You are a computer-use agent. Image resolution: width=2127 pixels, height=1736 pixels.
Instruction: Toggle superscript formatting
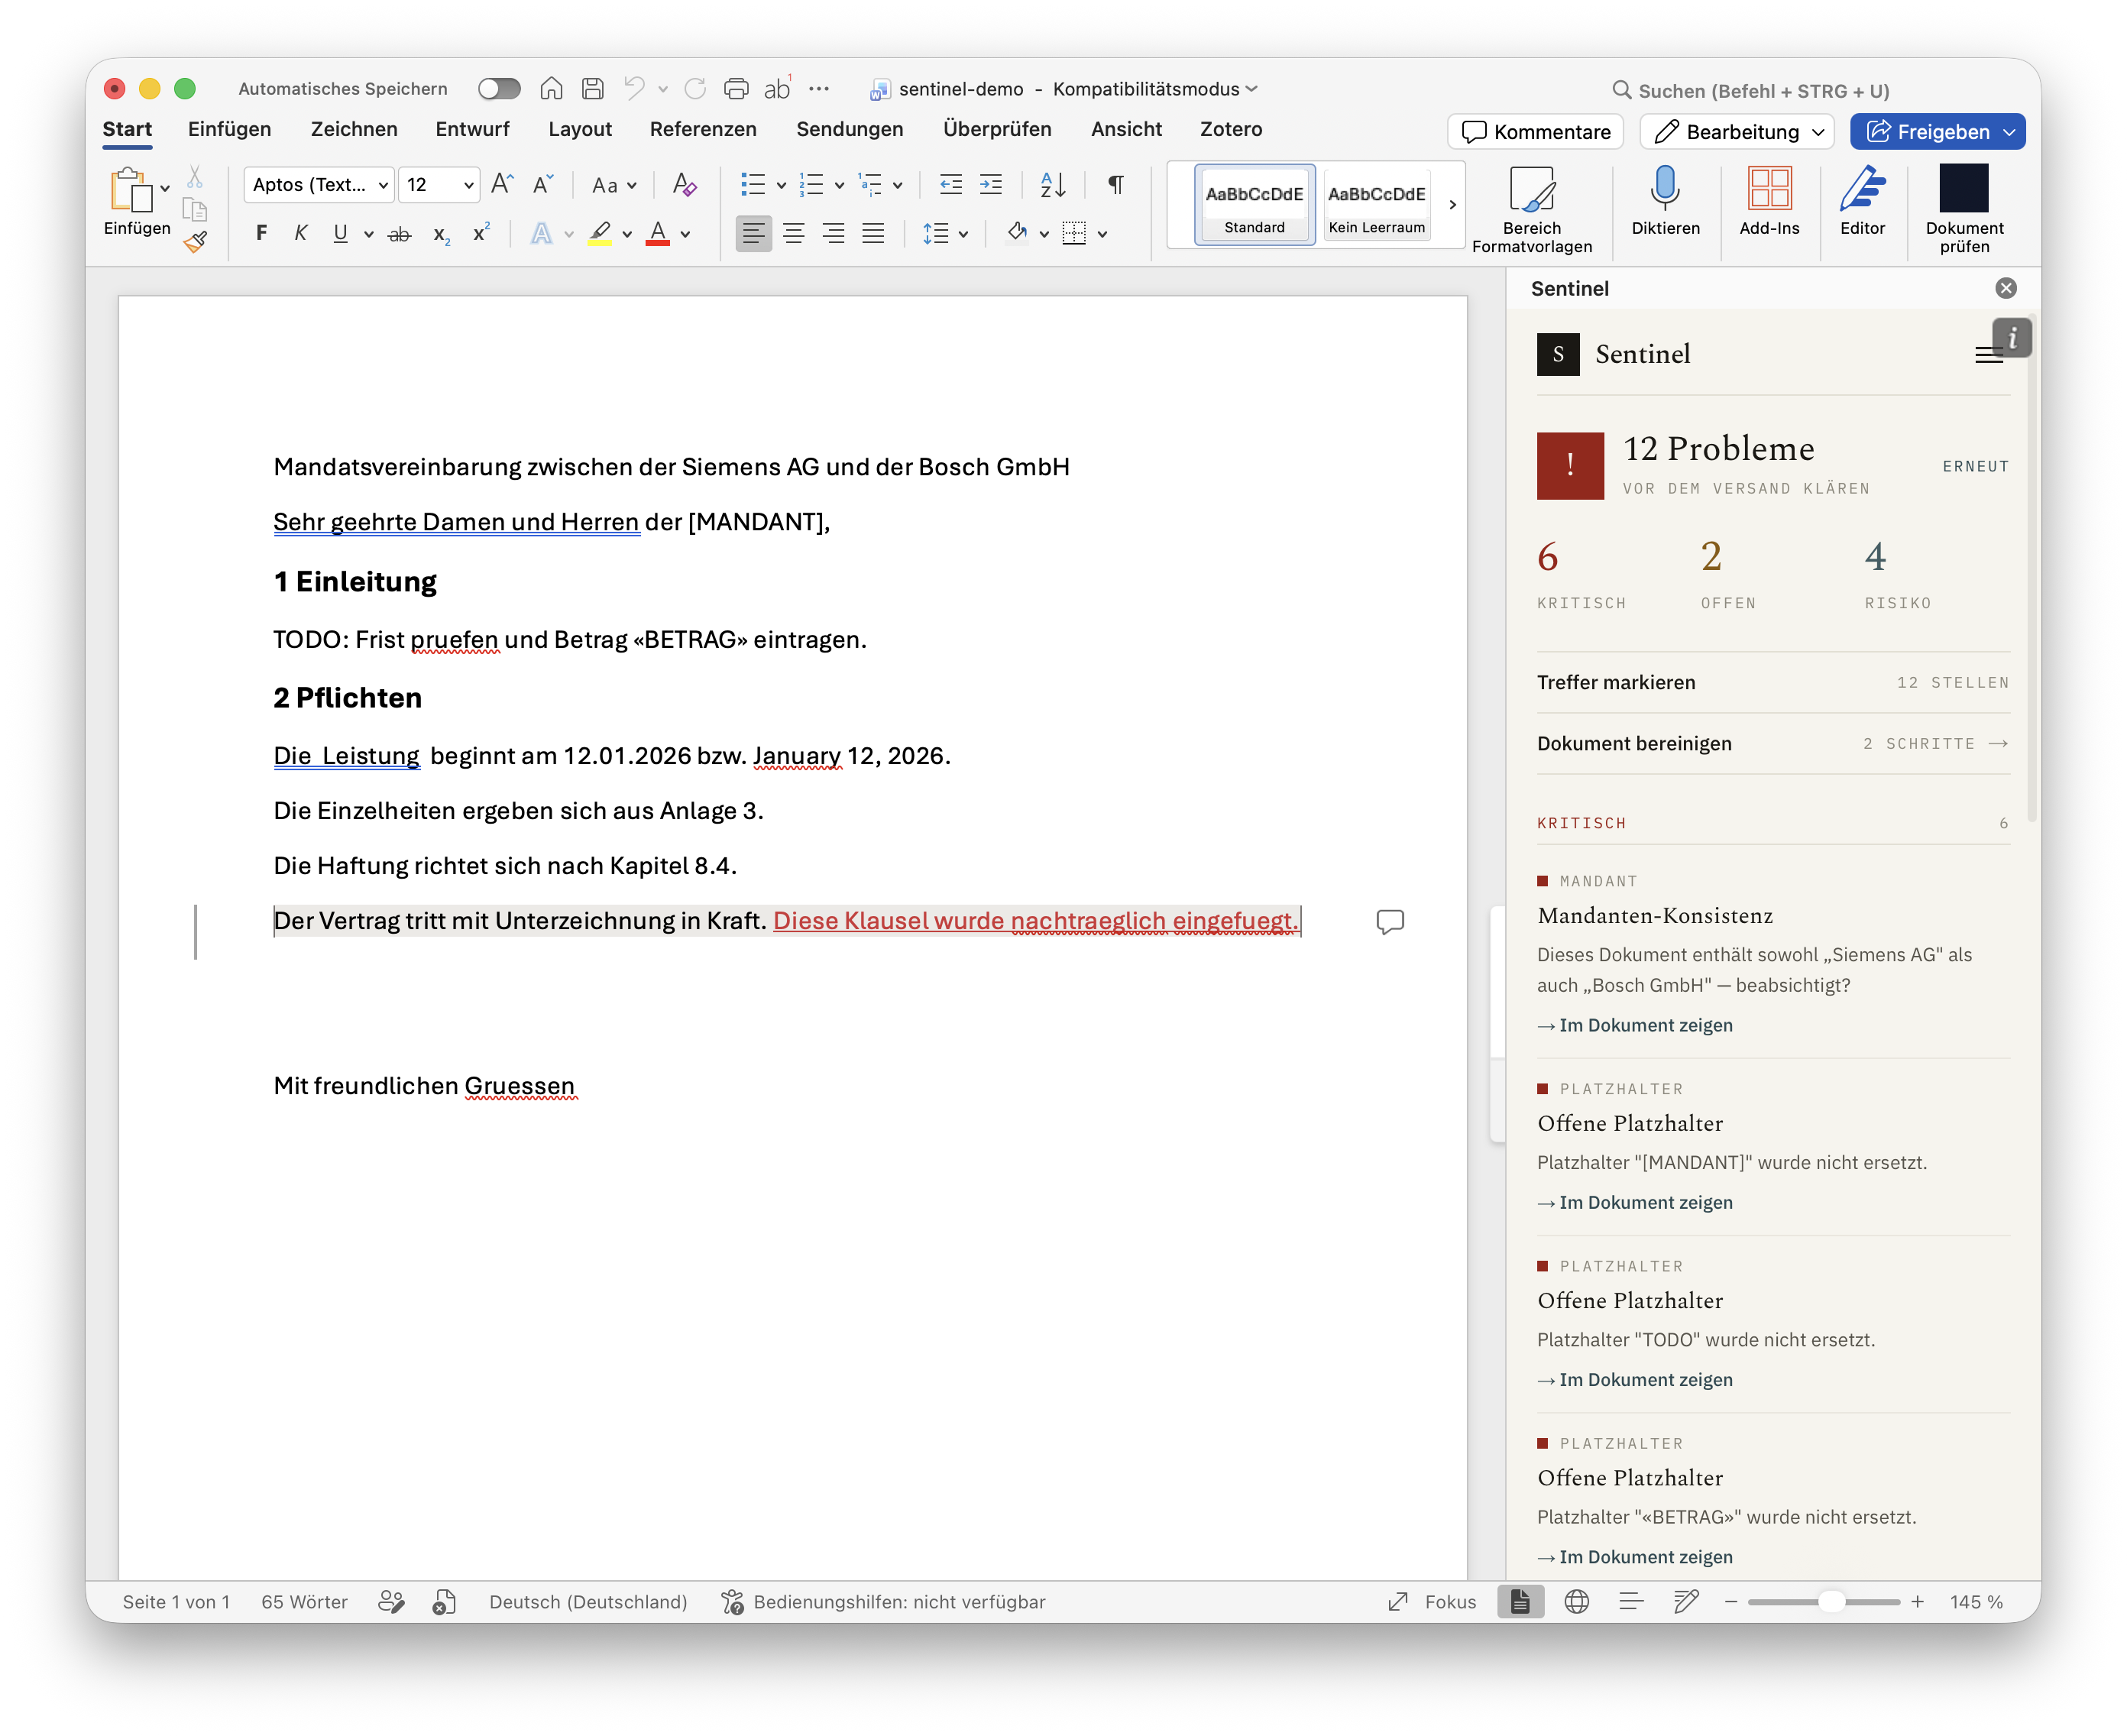pyautogui.click(x=481, y=233)
